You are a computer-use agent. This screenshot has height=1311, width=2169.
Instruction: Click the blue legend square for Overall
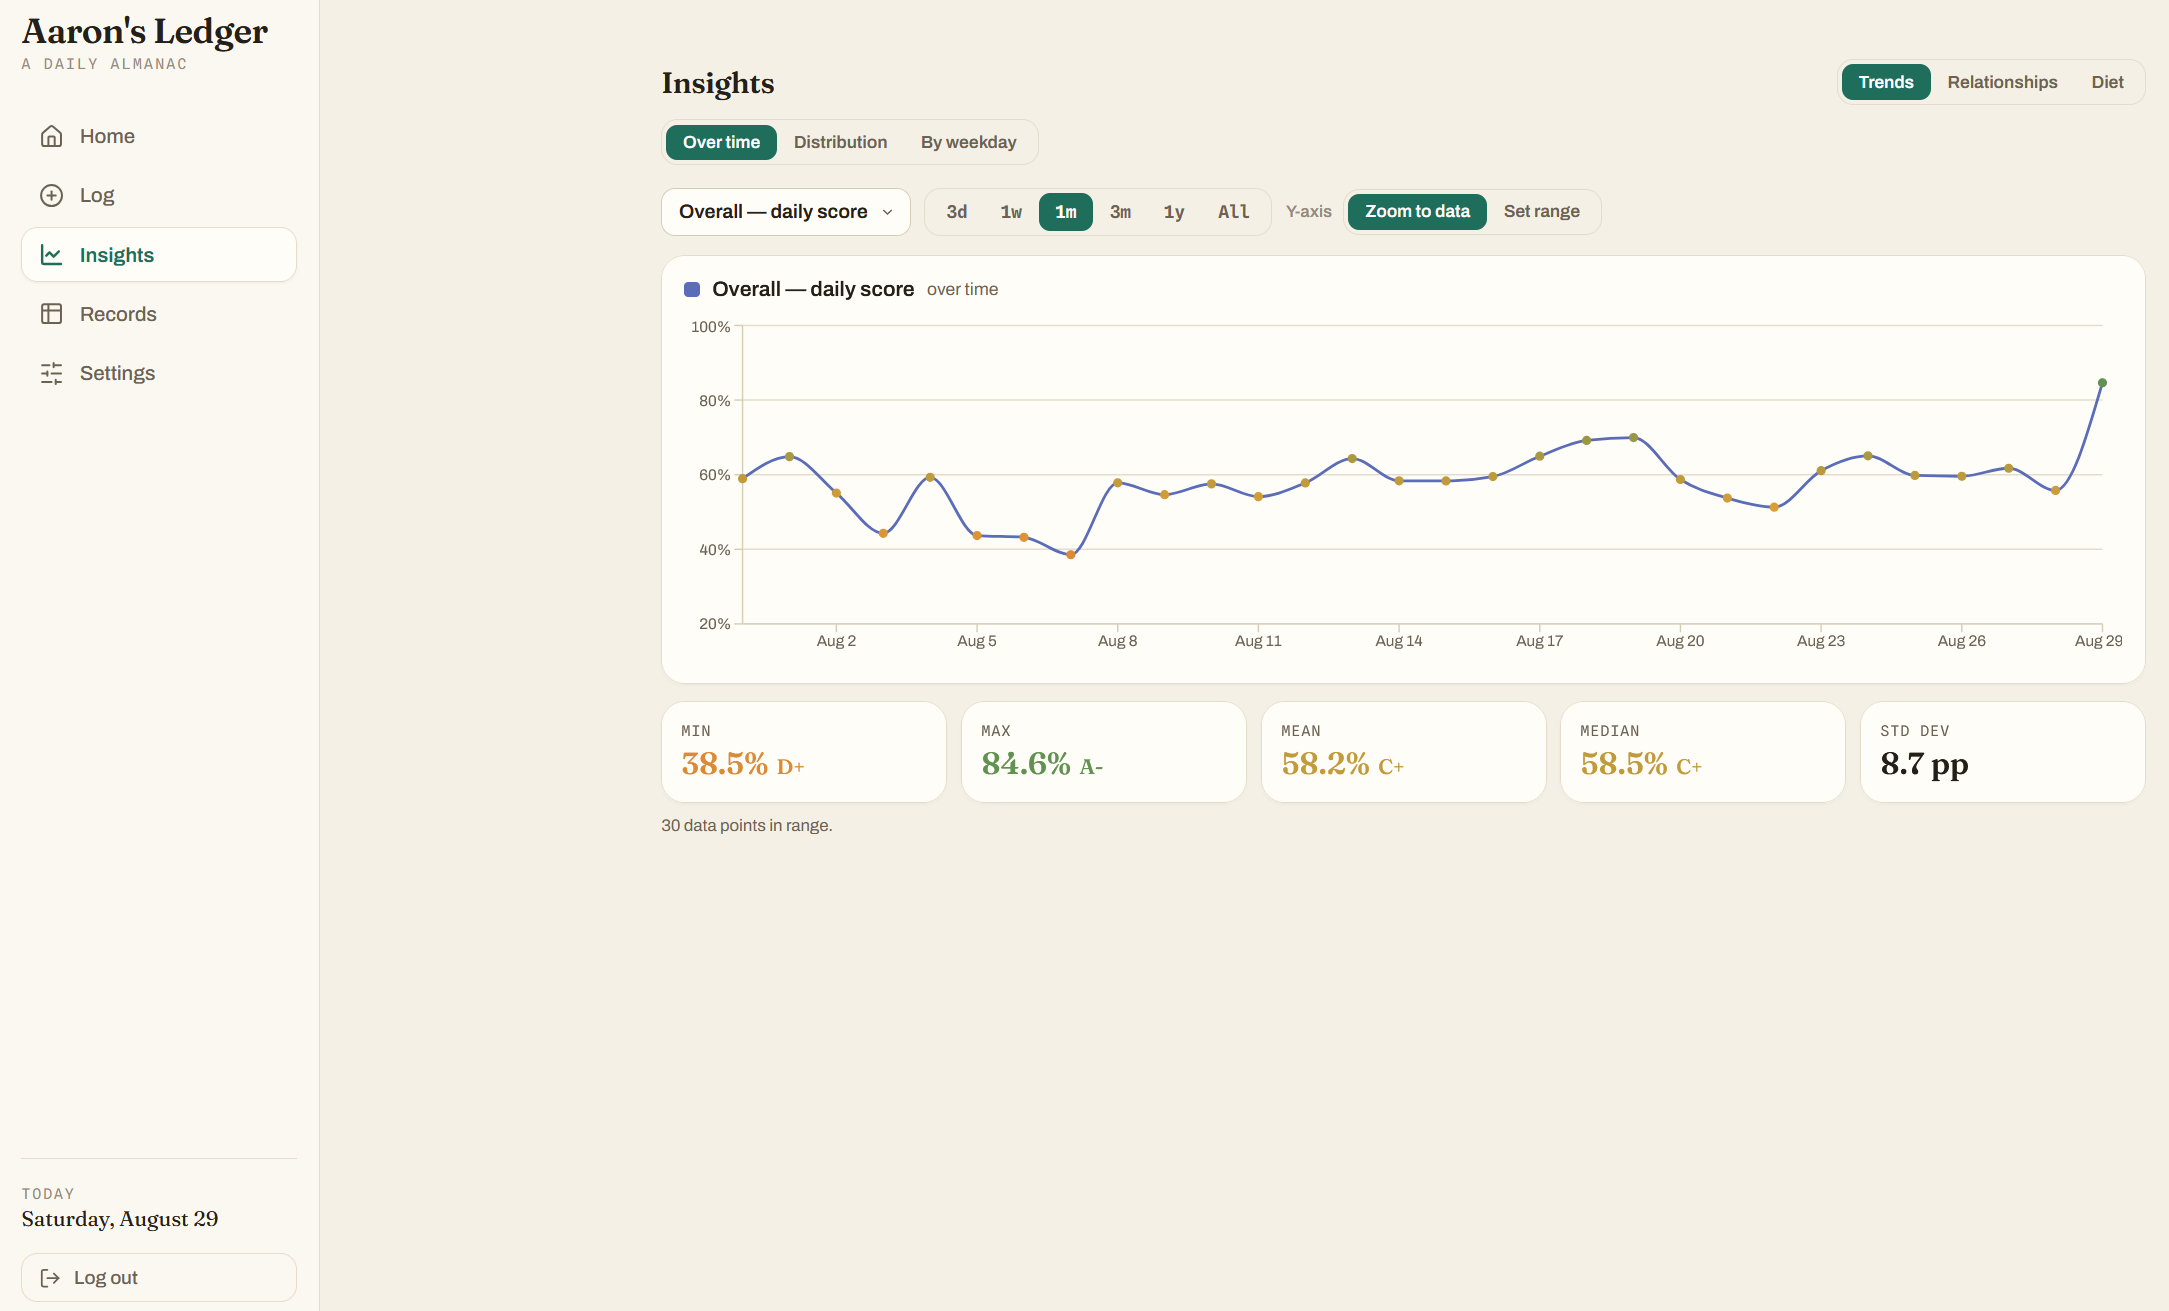pyautogui.click(x=691, y=289)
